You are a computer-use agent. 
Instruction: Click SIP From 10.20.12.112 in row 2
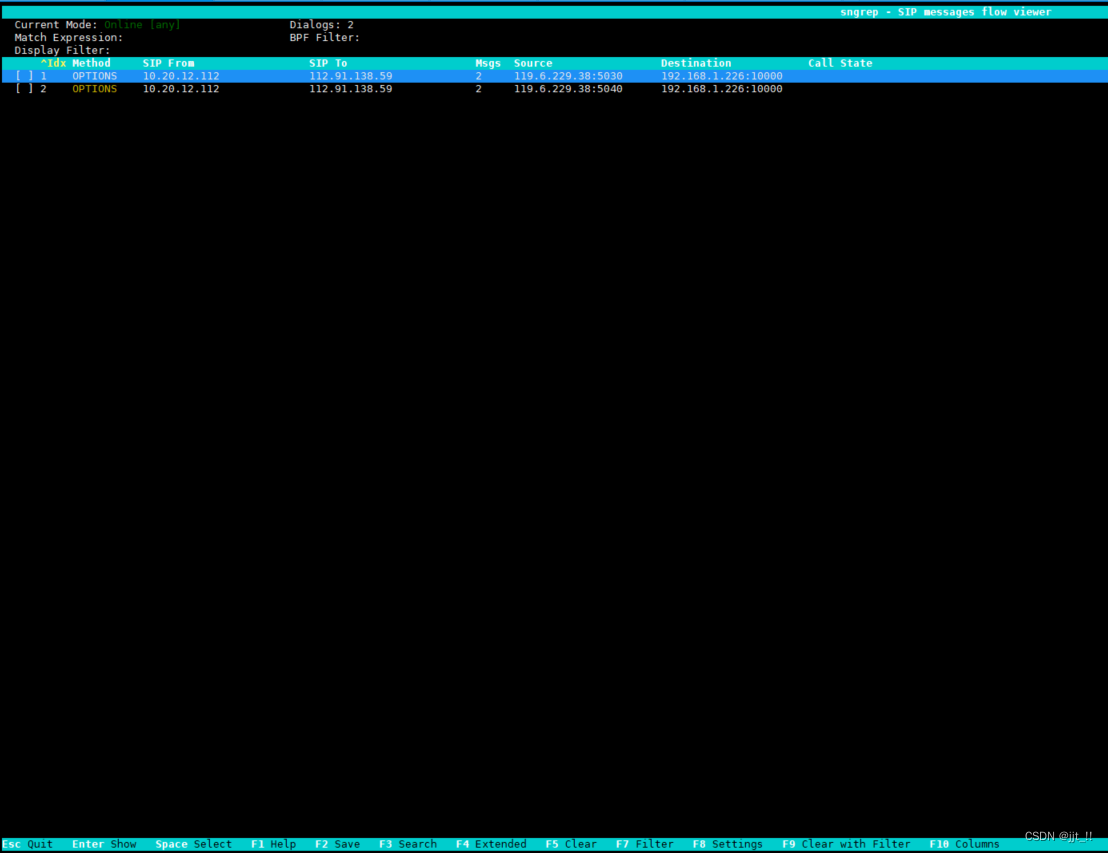[x=181, y=88]
